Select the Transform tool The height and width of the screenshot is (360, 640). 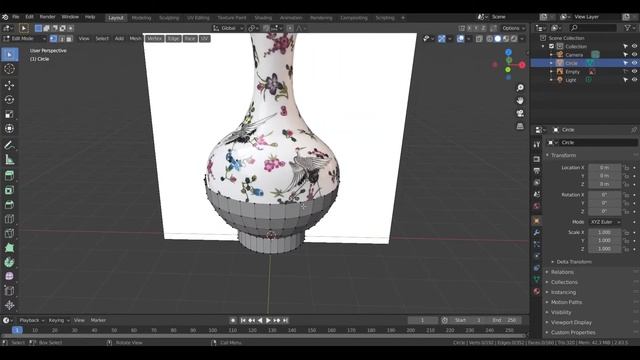click(9, 128)
